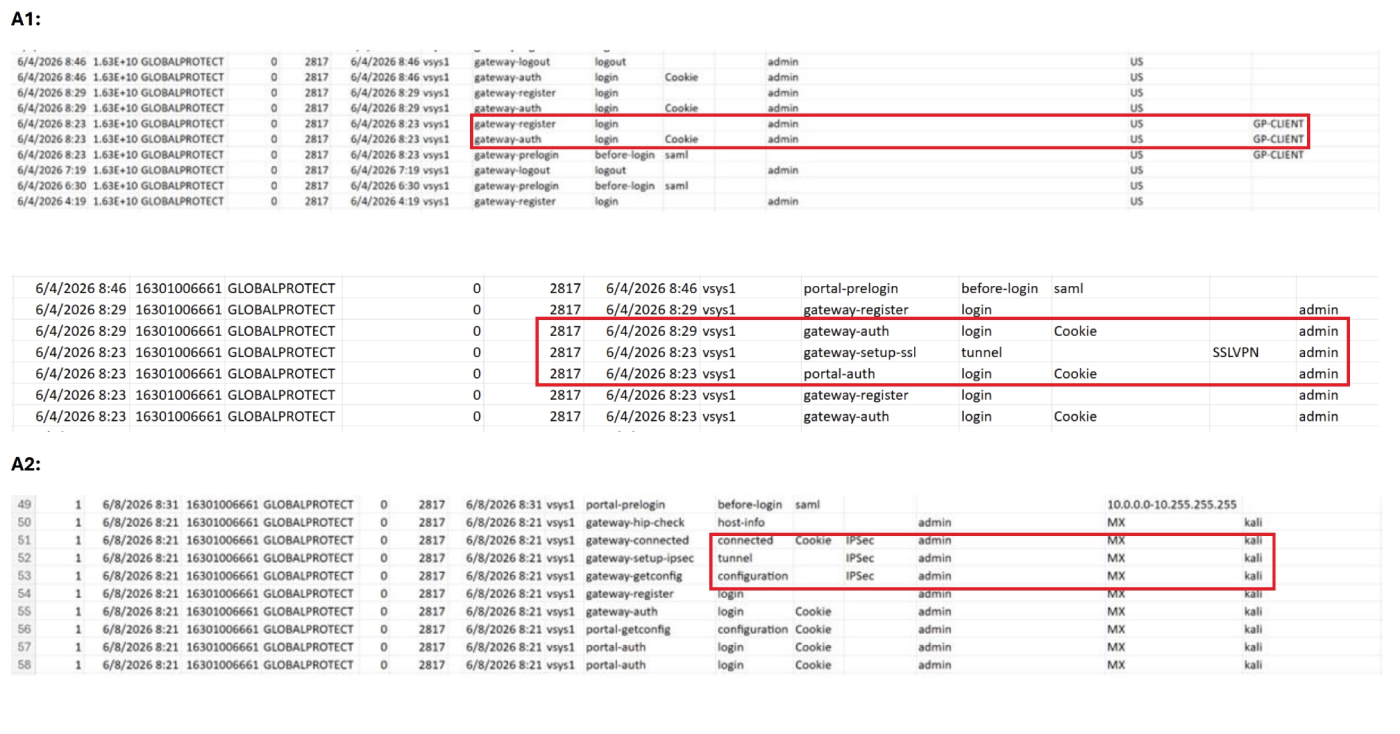Select the logout cell in the 8:46 gateway-logout row
1400x734 pixels.
point(610,62)
